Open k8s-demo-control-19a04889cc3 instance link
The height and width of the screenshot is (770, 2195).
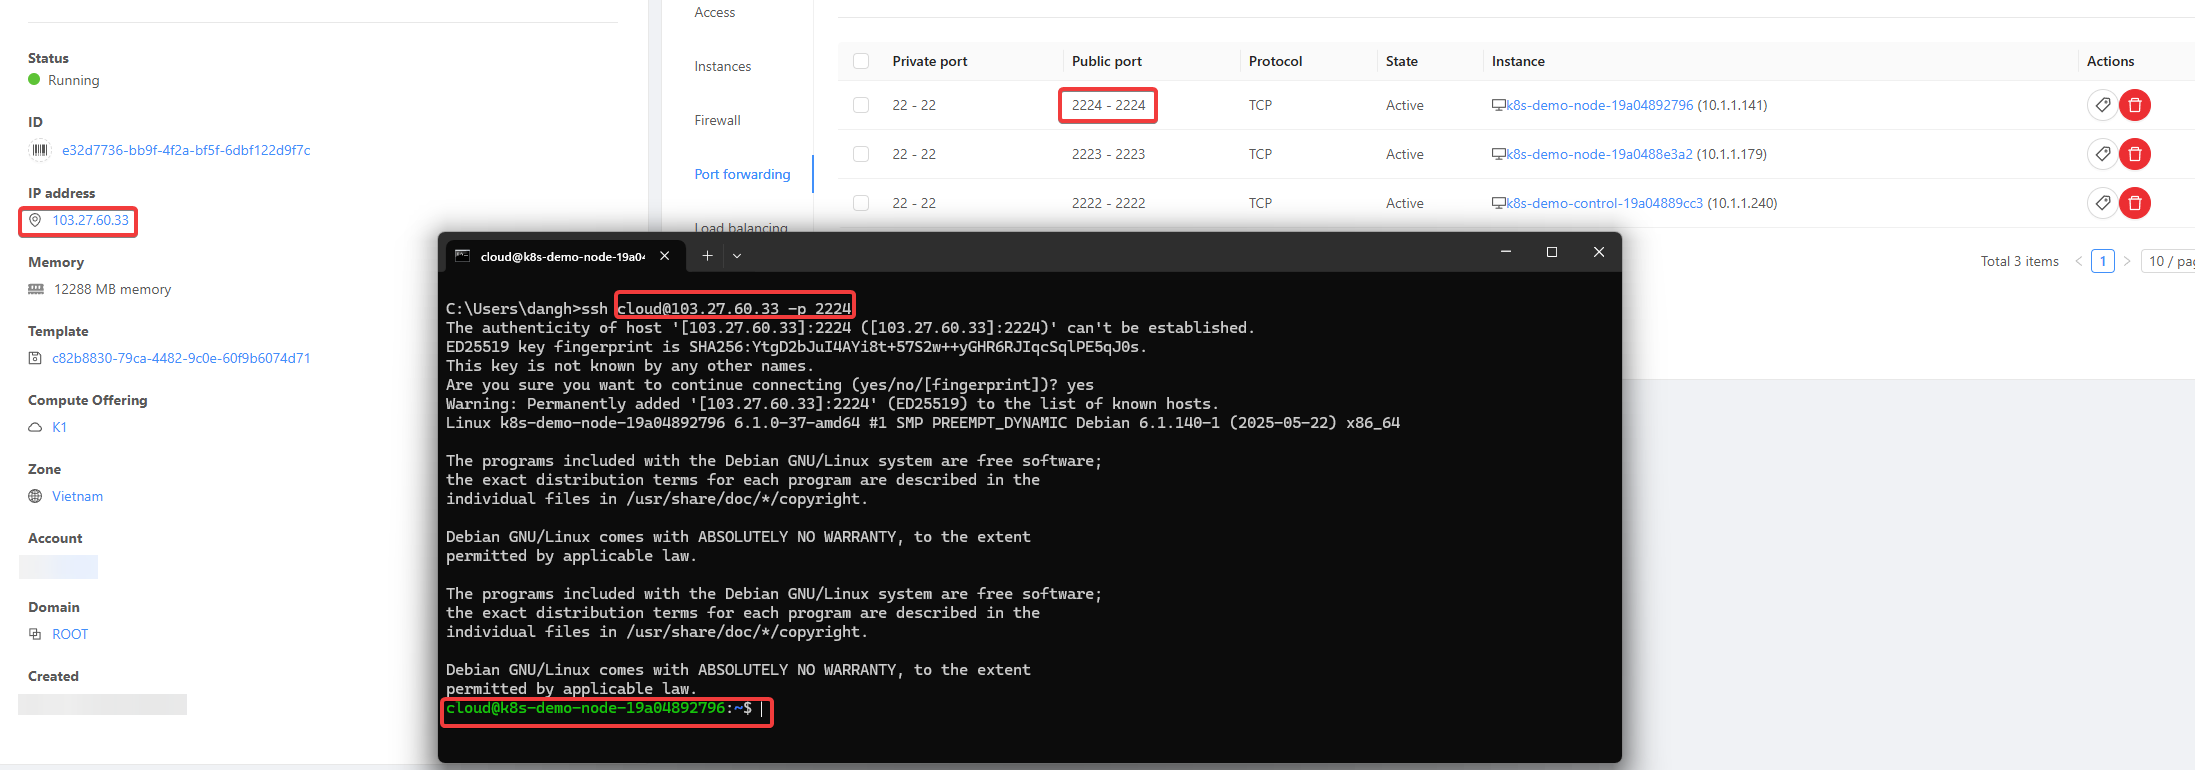coord(1604,203)
